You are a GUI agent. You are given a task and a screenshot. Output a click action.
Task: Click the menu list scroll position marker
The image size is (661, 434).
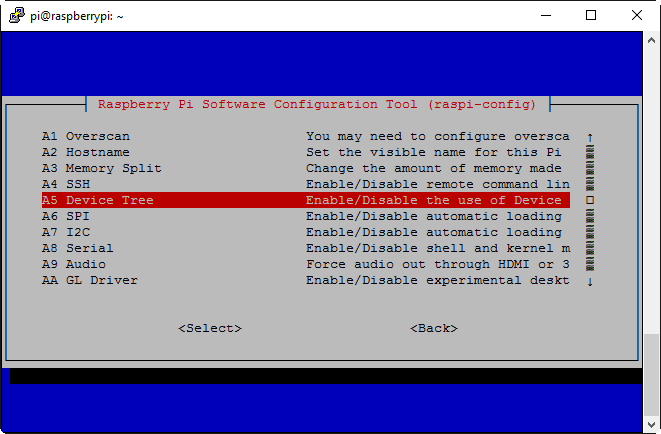pos(590,200)
